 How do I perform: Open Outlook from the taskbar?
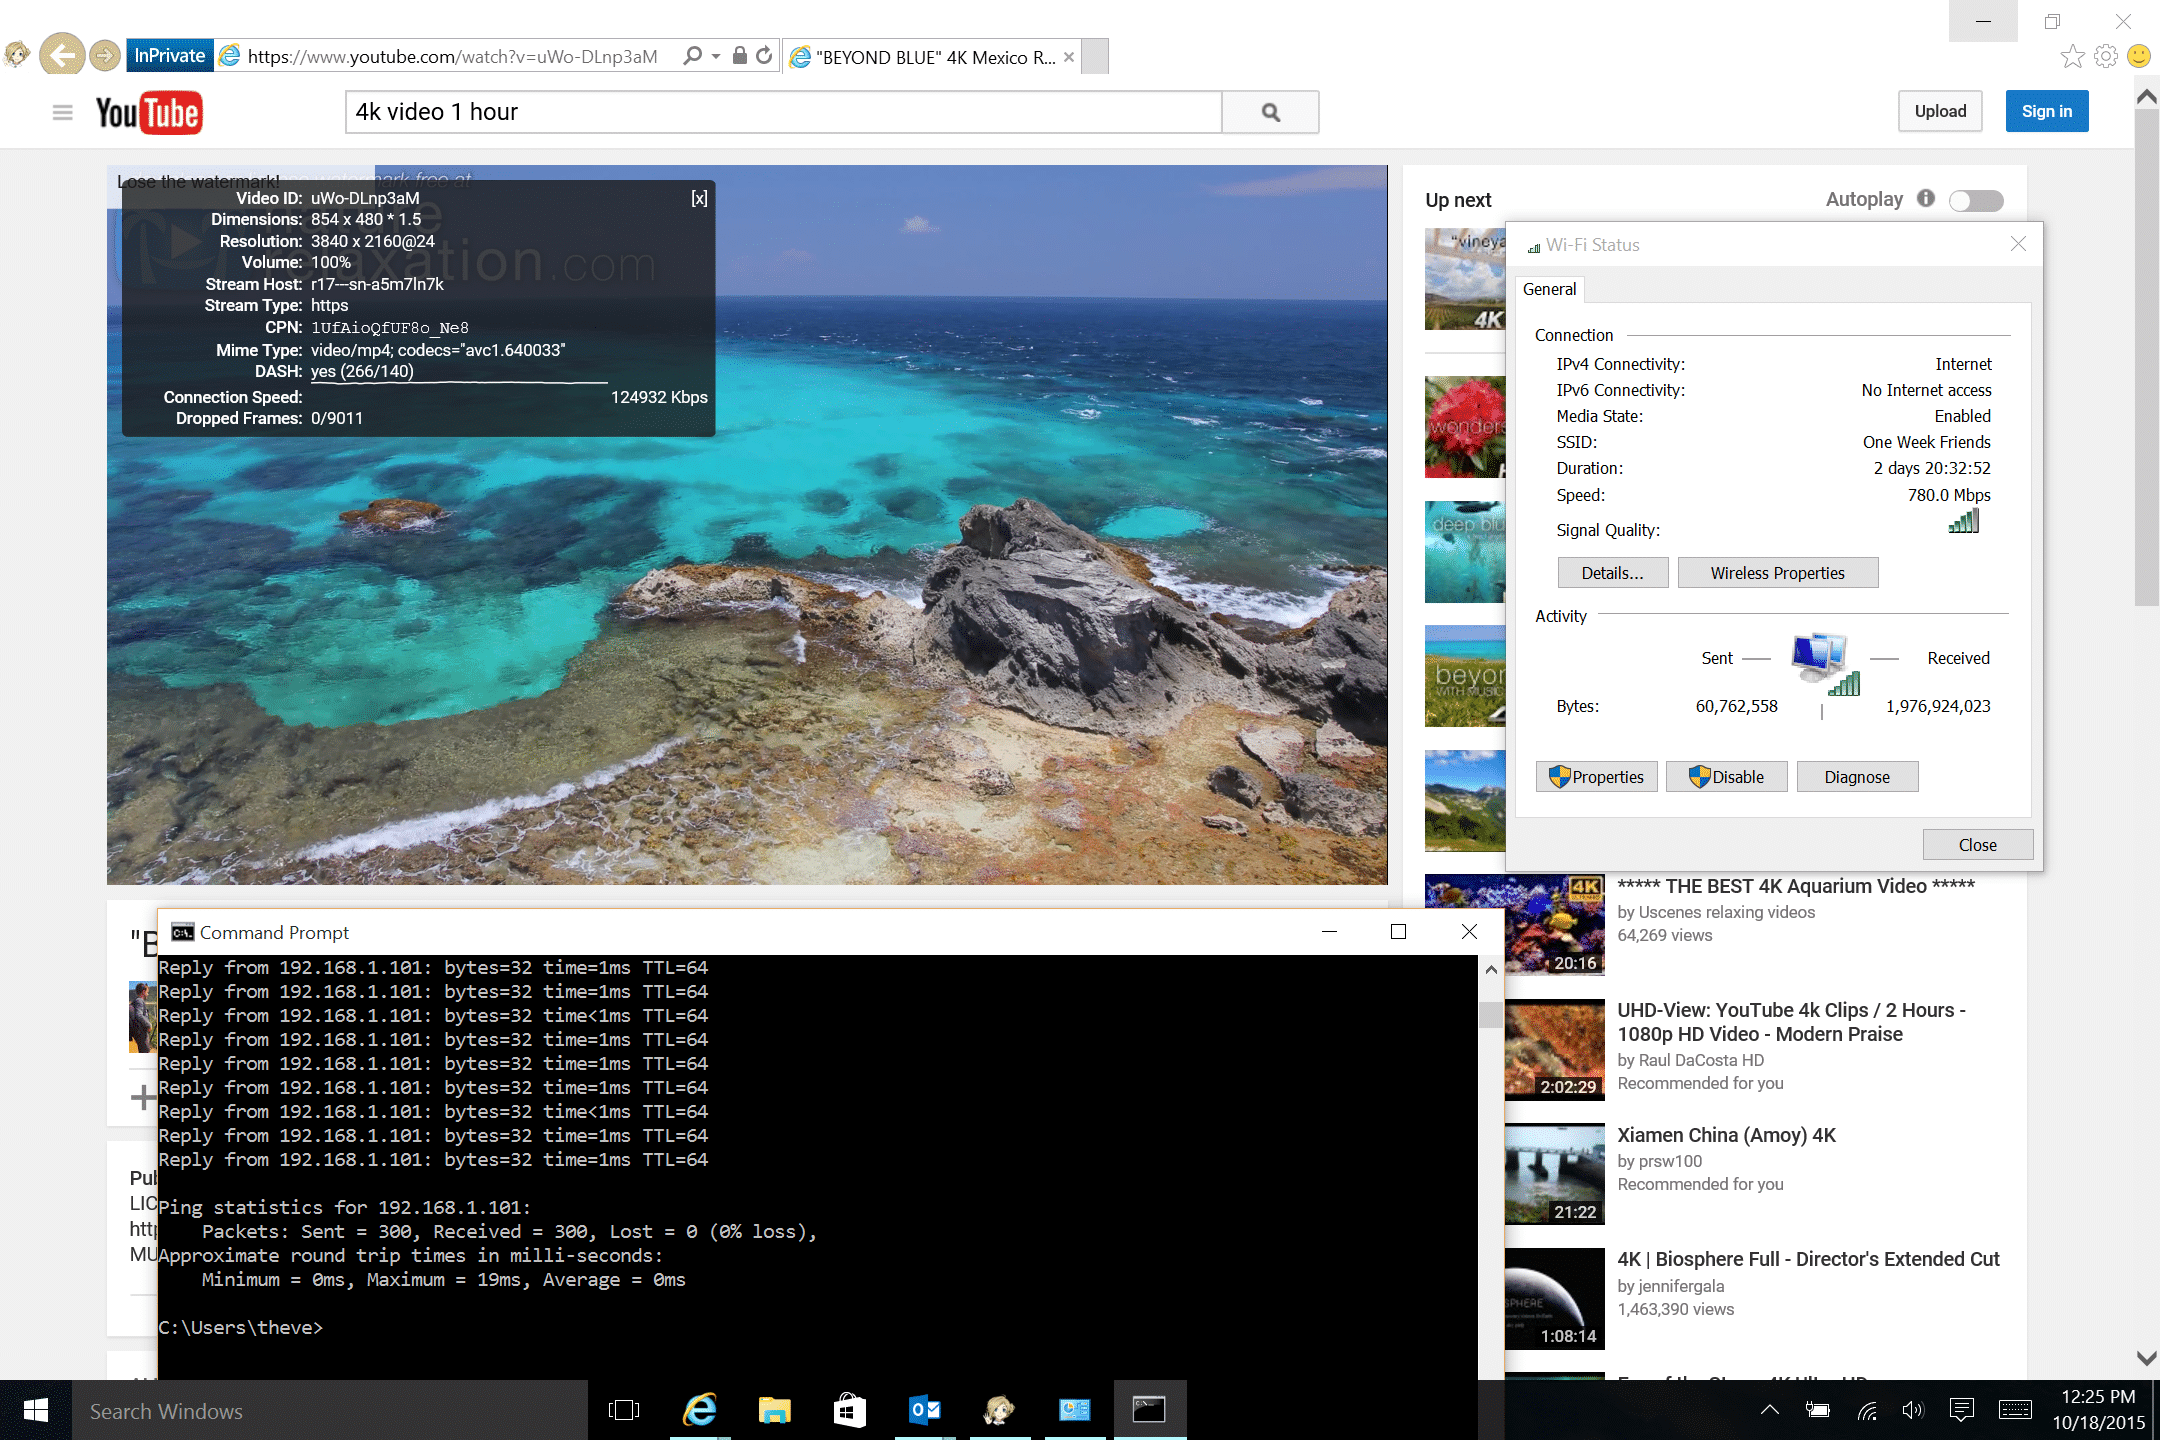click(x=924, y=1410)
